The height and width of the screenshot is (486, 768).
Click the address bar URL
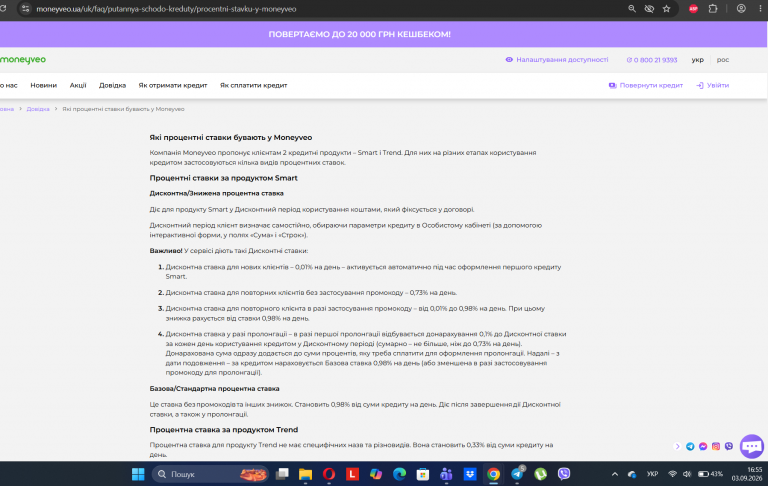[x=166, y=9]
